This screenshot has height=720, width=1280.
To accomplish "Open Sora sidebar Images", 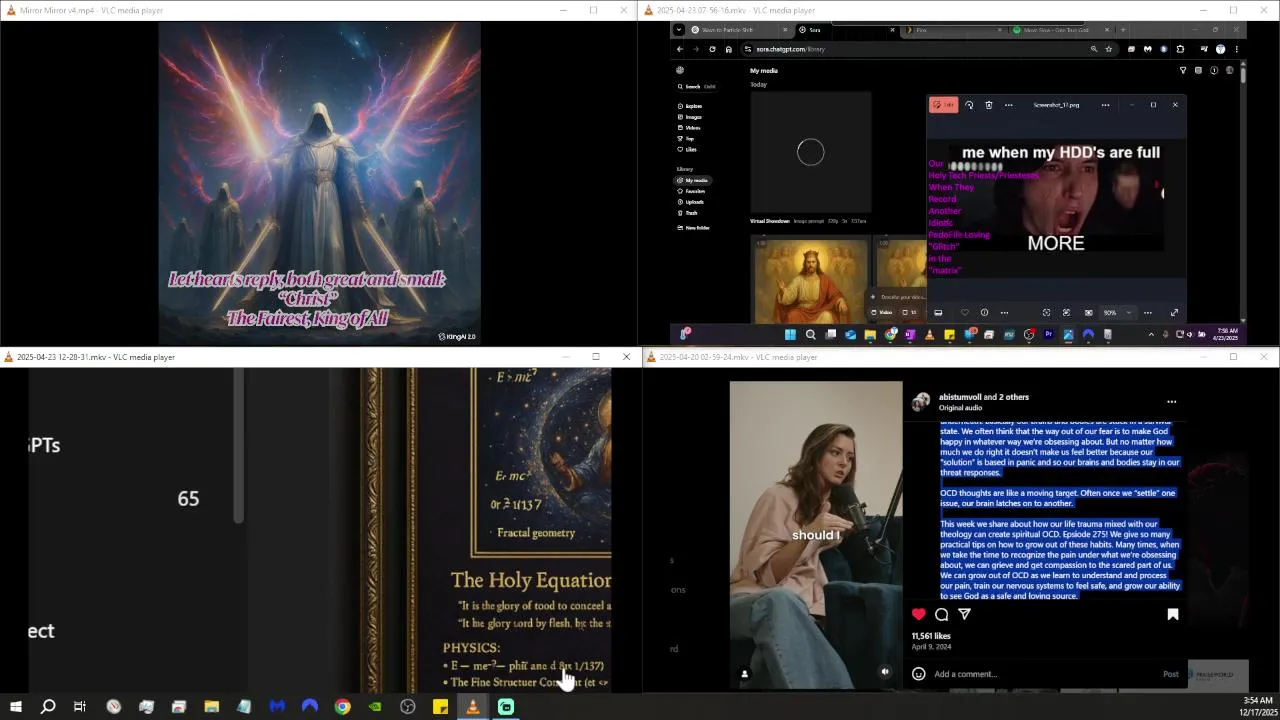I will (690, 117).
